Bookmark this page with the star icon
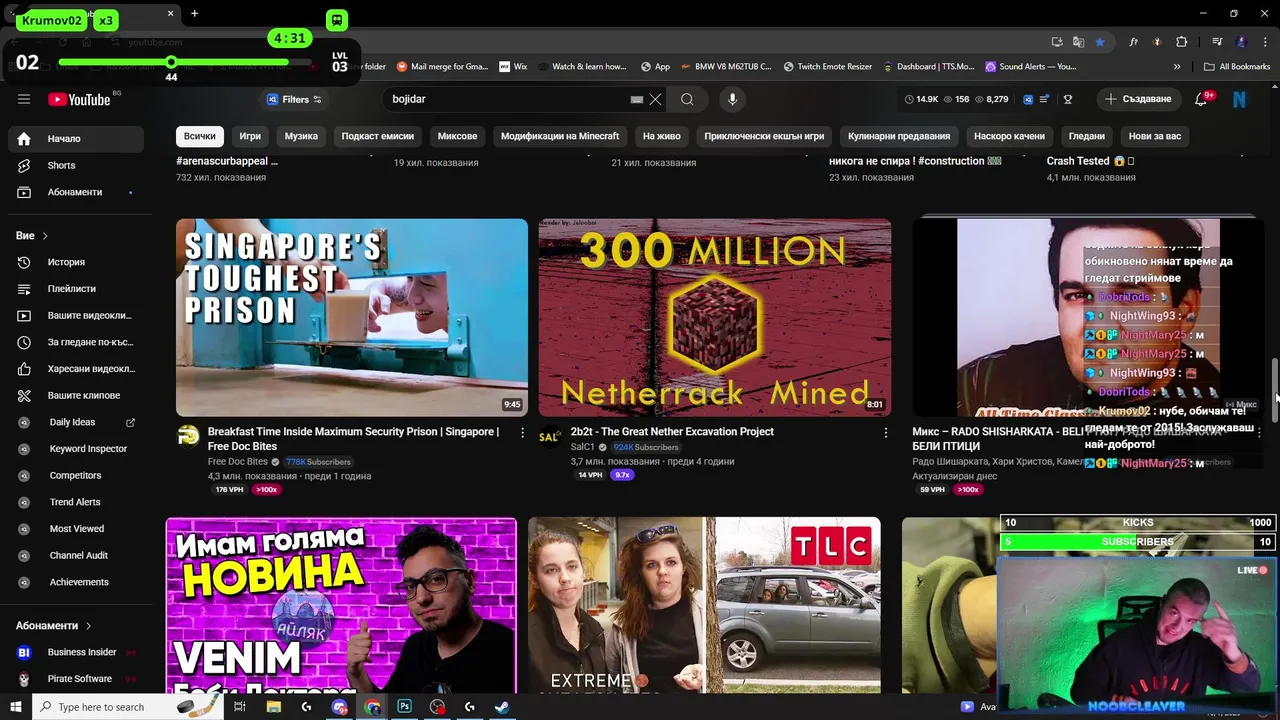Screen dimensions: 1280x720 click(x=1100, y=42)
